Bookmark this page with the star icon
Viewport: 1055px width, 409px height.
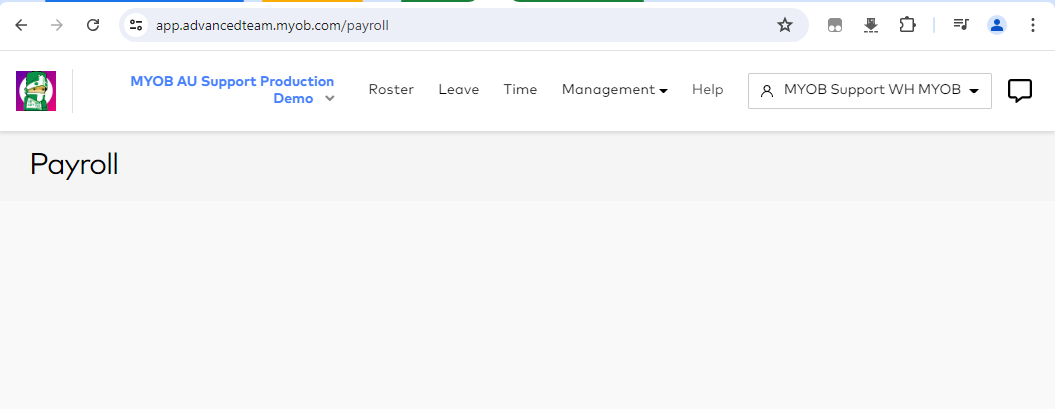coord(785,25)
